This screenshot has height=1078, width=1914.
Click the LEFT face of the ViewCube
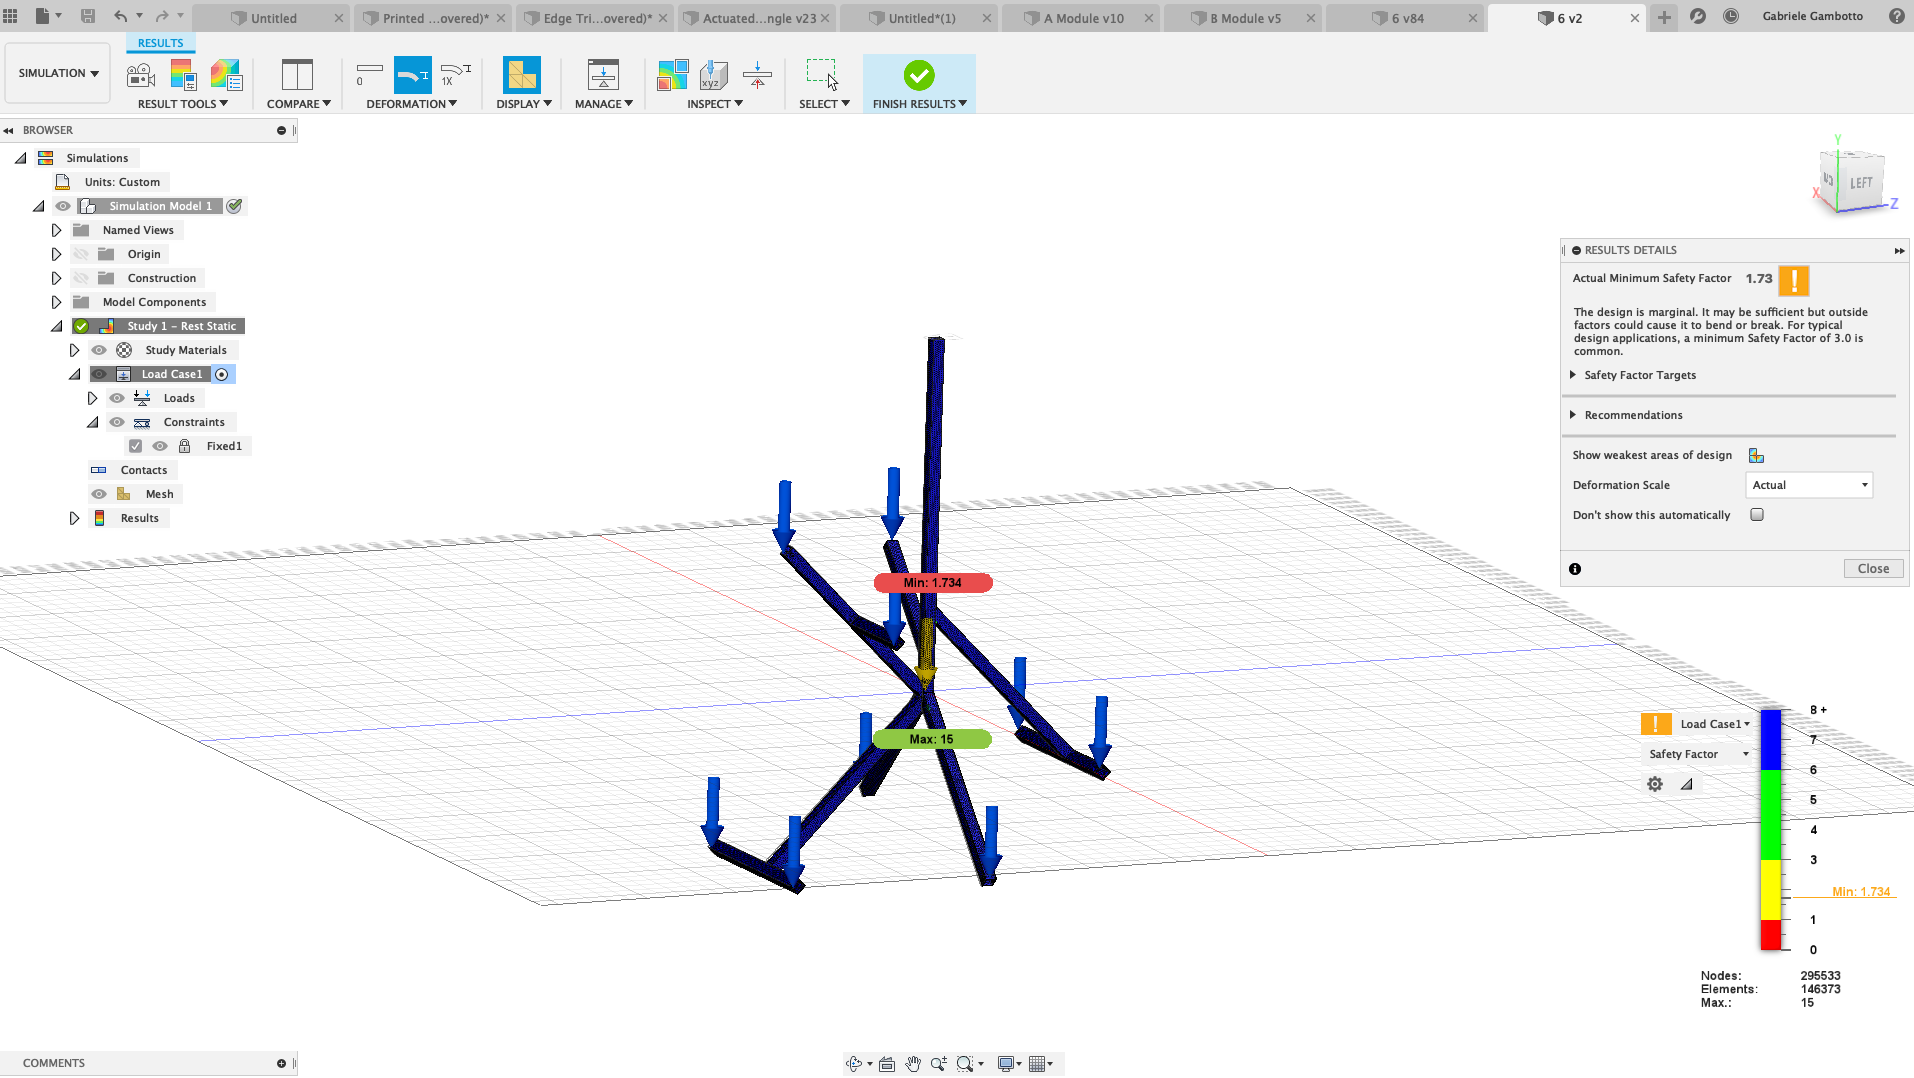(1860, 182)
